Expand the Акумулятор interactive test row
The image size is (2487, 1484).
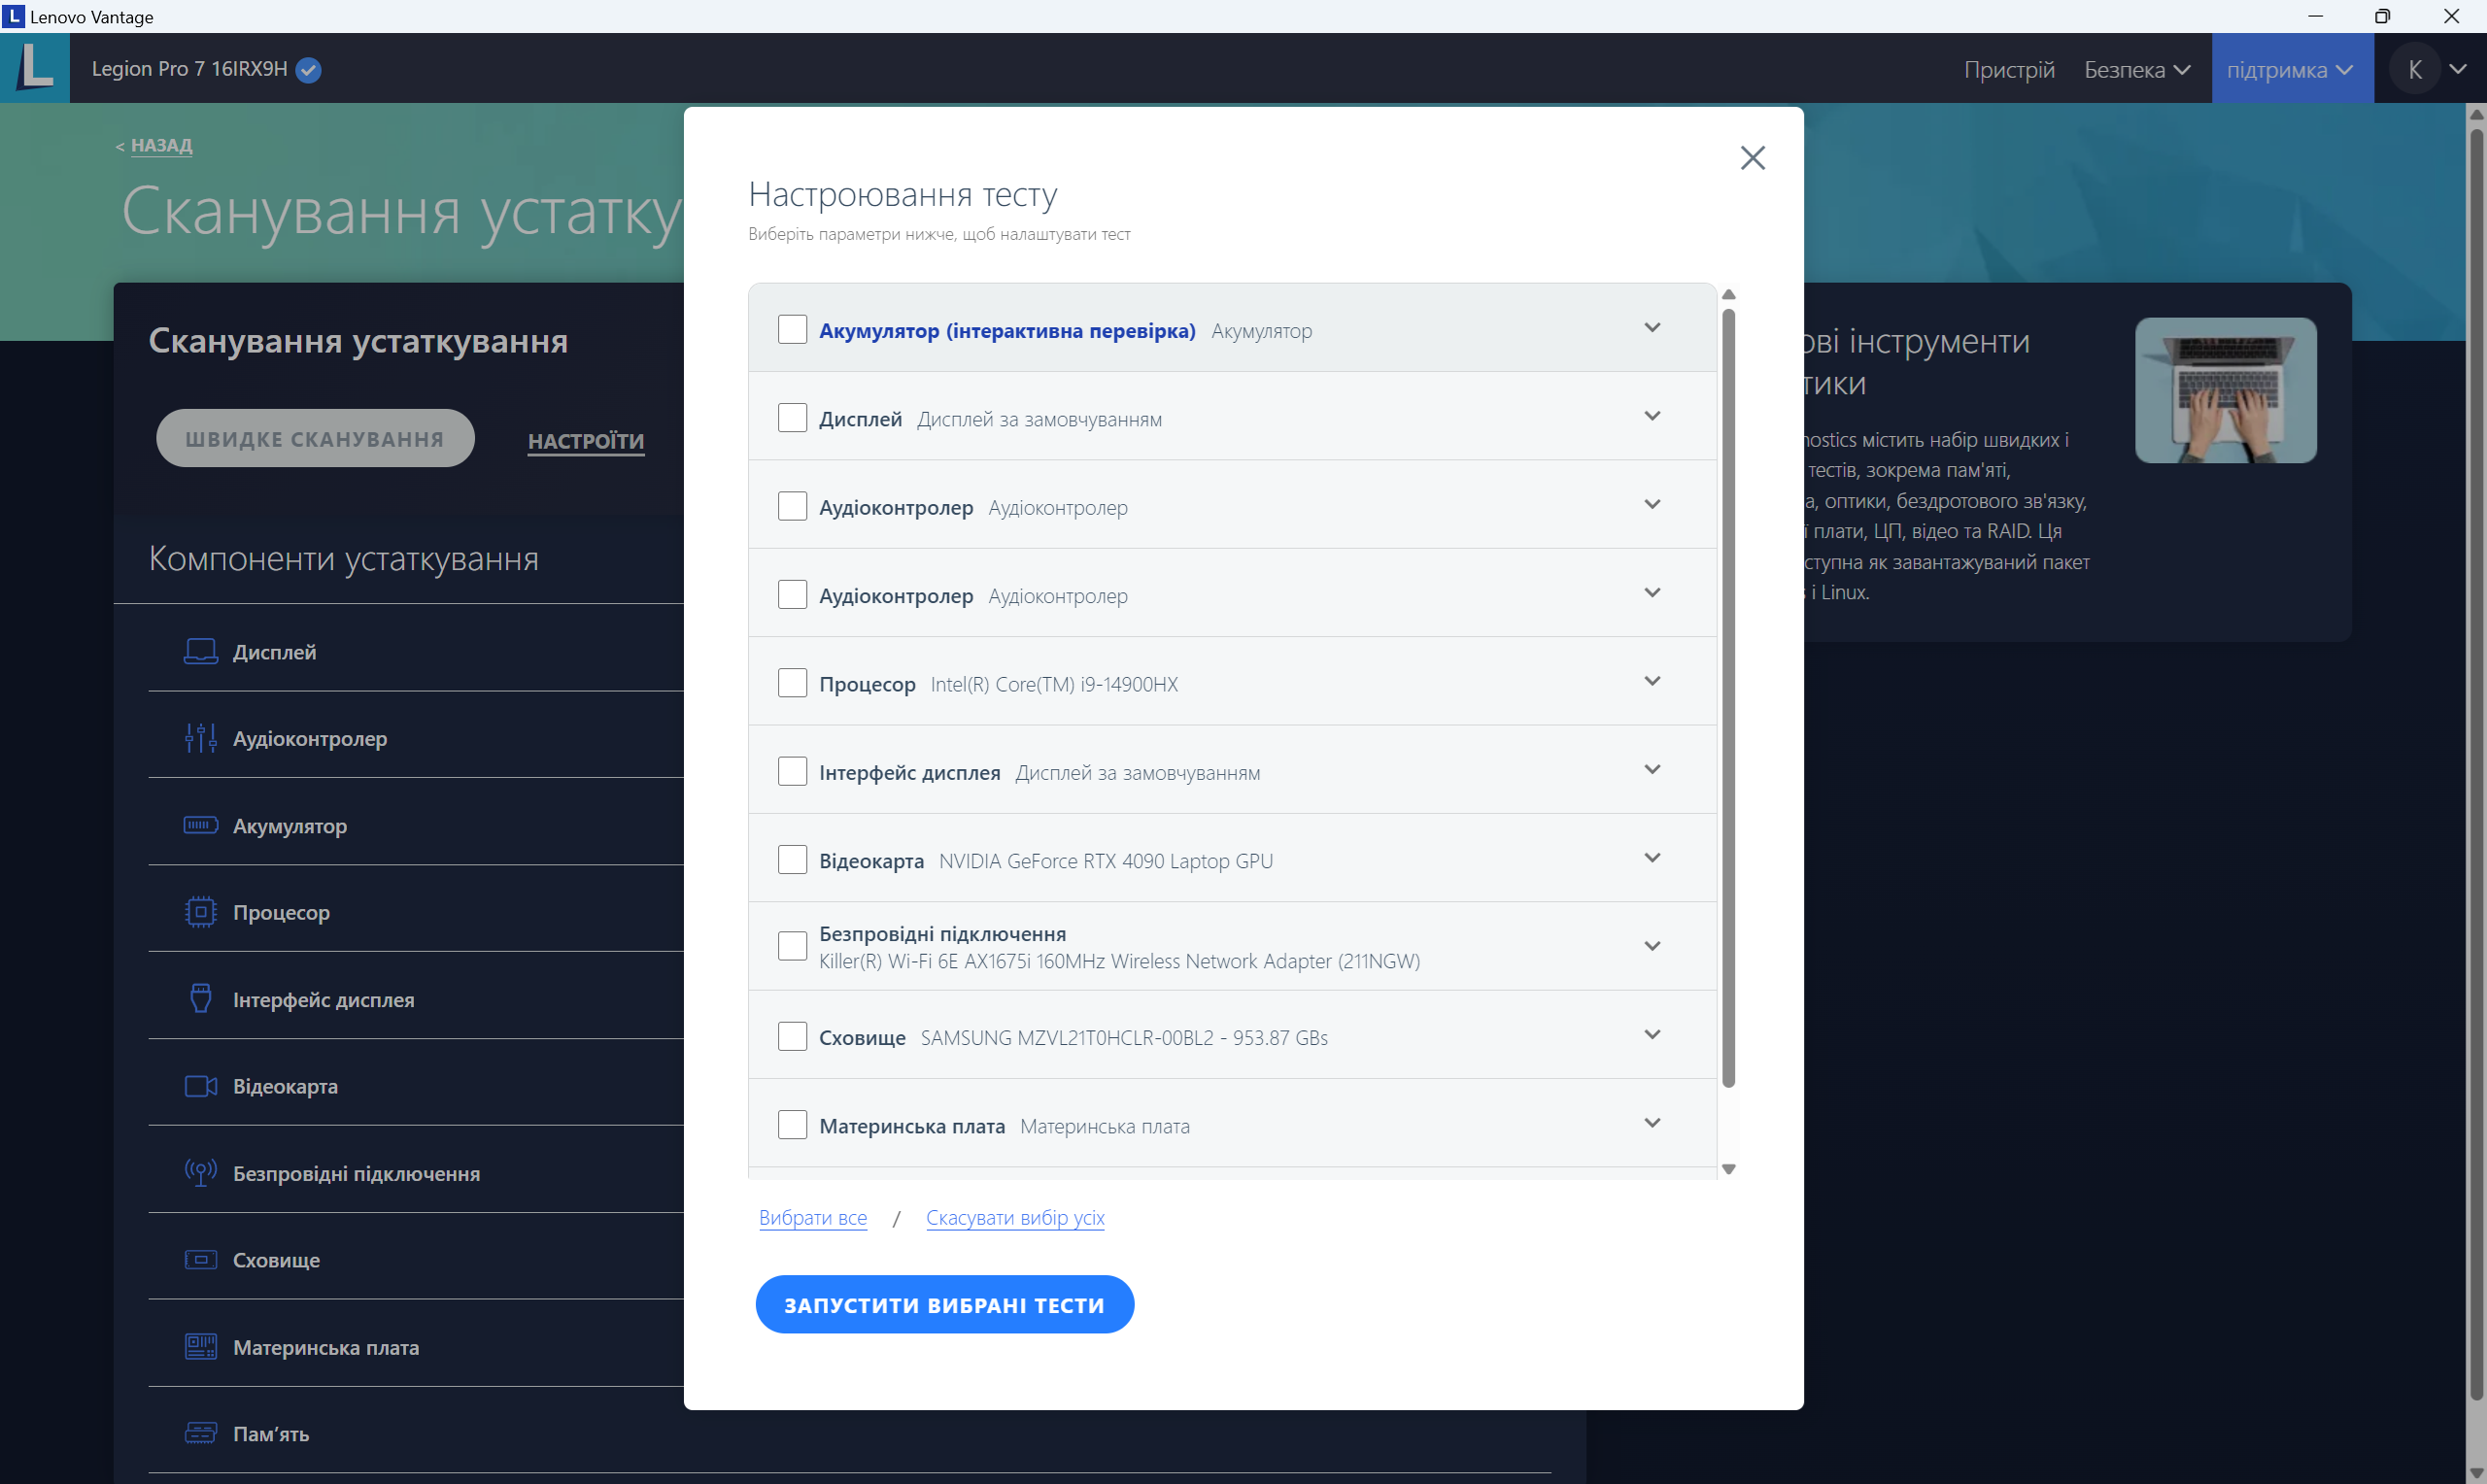(1652, 328)
